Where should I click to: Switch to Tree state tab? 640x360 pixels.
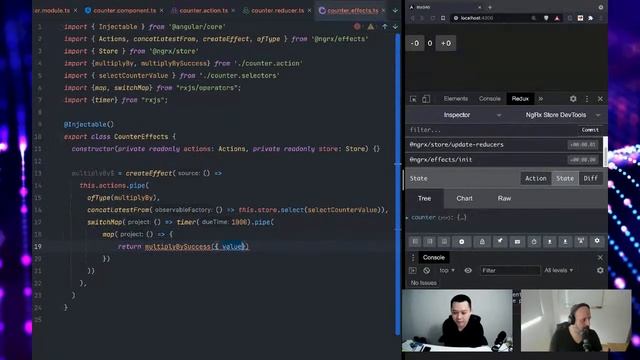(x=424, y=198)
